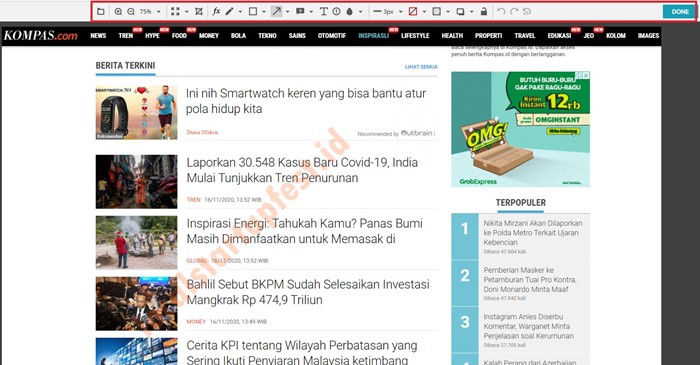Open the EDUKASI menu item
This screenshot has width=700, height=365.
(559, 36)
